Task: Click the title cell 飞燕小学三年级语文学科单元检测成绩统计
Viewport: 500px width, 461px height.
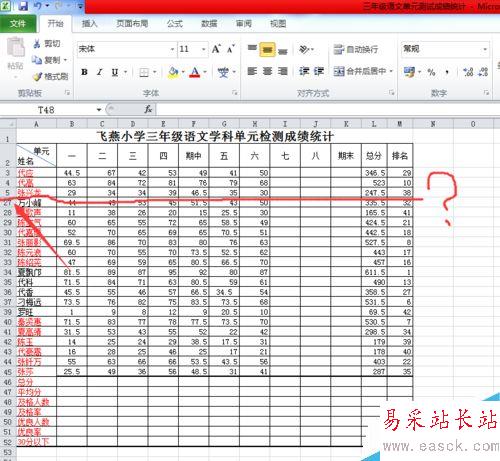Action: click(215, 136)
